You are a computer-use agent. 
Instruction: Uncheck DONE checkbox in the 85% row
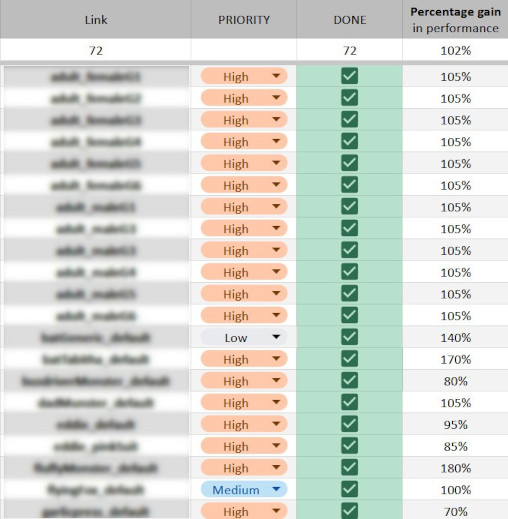point(350,446)
